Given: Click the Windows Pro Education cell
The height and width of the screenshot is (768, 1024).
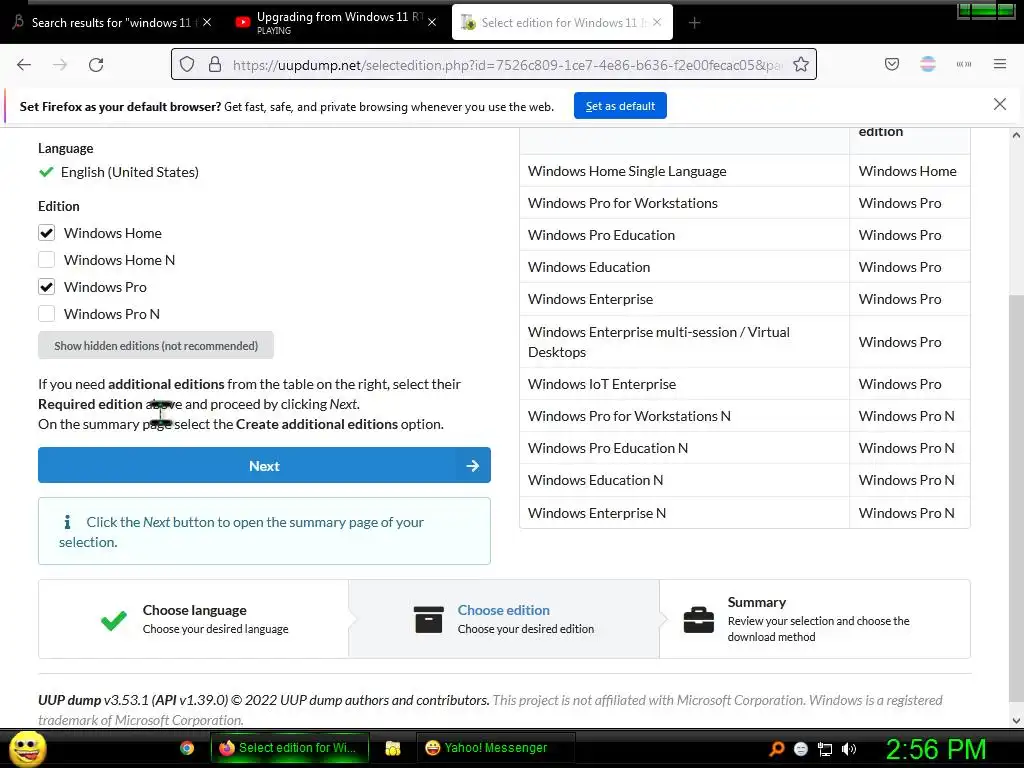Looking at the screenshot, I should pos(684,235).
